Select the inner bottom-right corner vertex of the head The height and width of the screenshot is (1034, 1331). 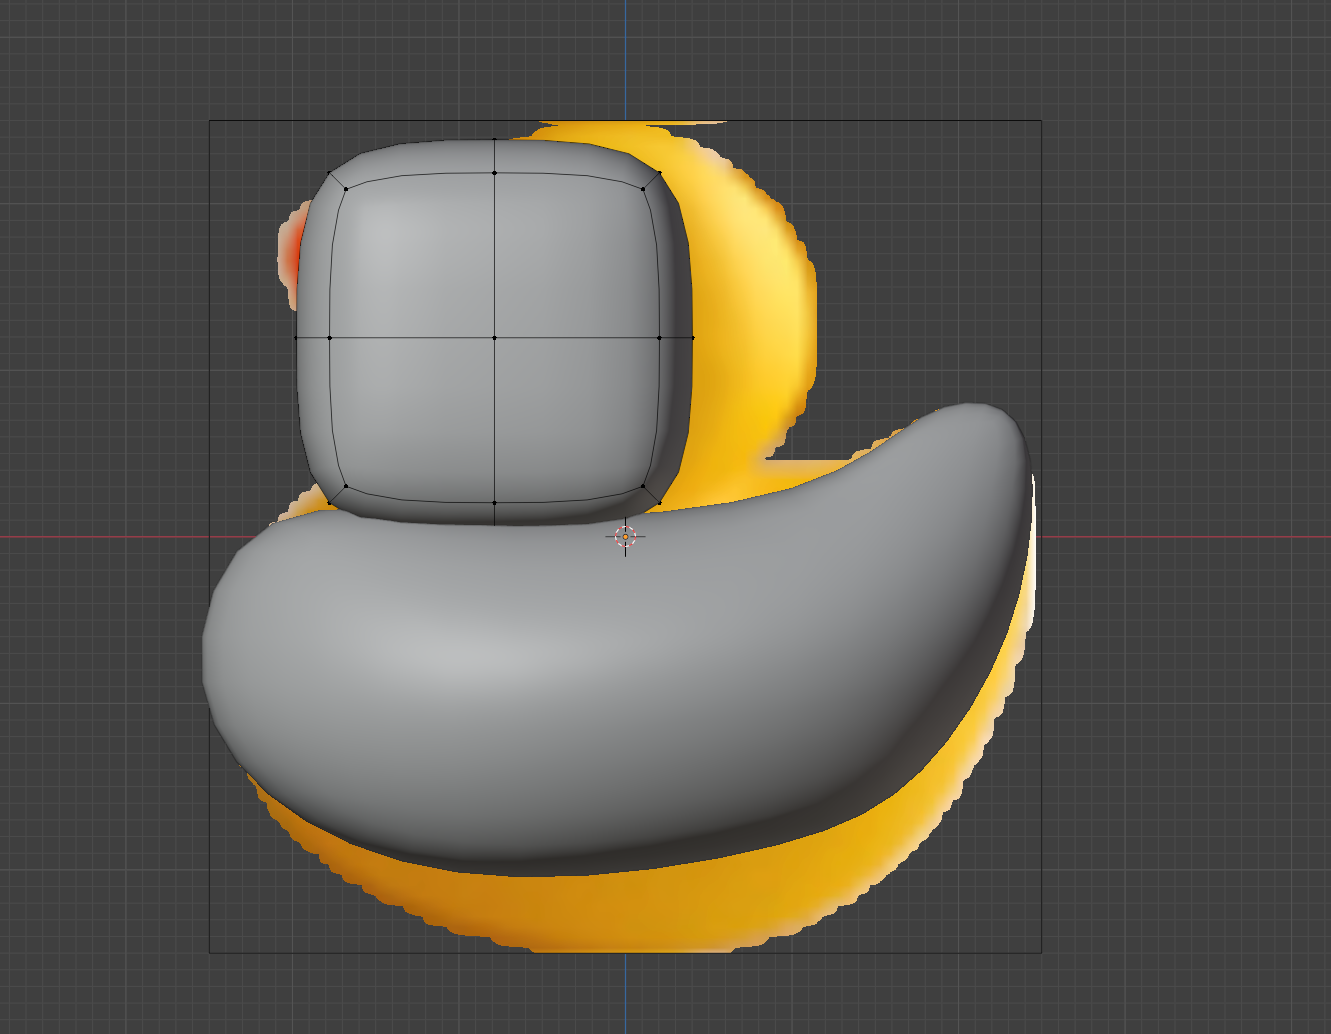tap(644, 487)
